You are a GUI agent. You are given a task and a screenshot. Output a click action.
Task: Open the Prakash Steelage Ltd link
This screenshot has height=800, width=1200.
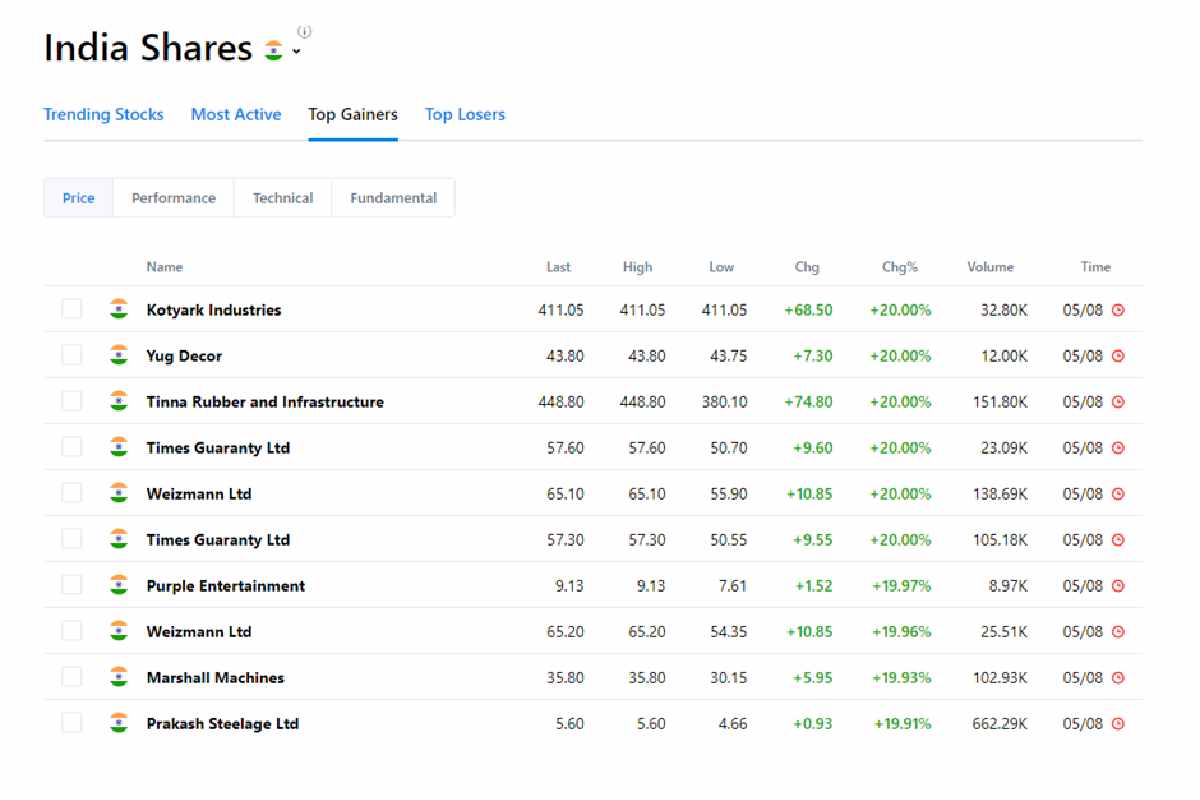(223, 724)
